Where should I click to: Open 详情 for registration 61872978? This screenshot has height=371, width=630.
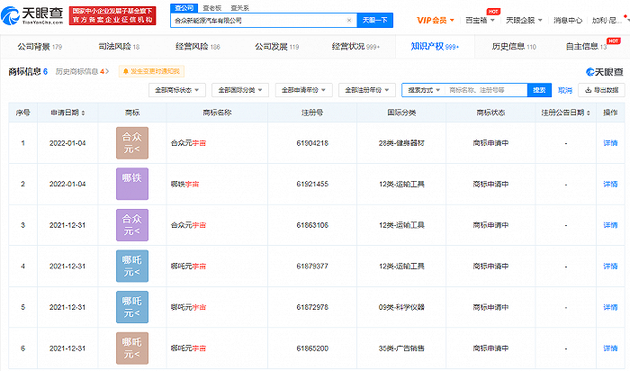pos(610,307)
